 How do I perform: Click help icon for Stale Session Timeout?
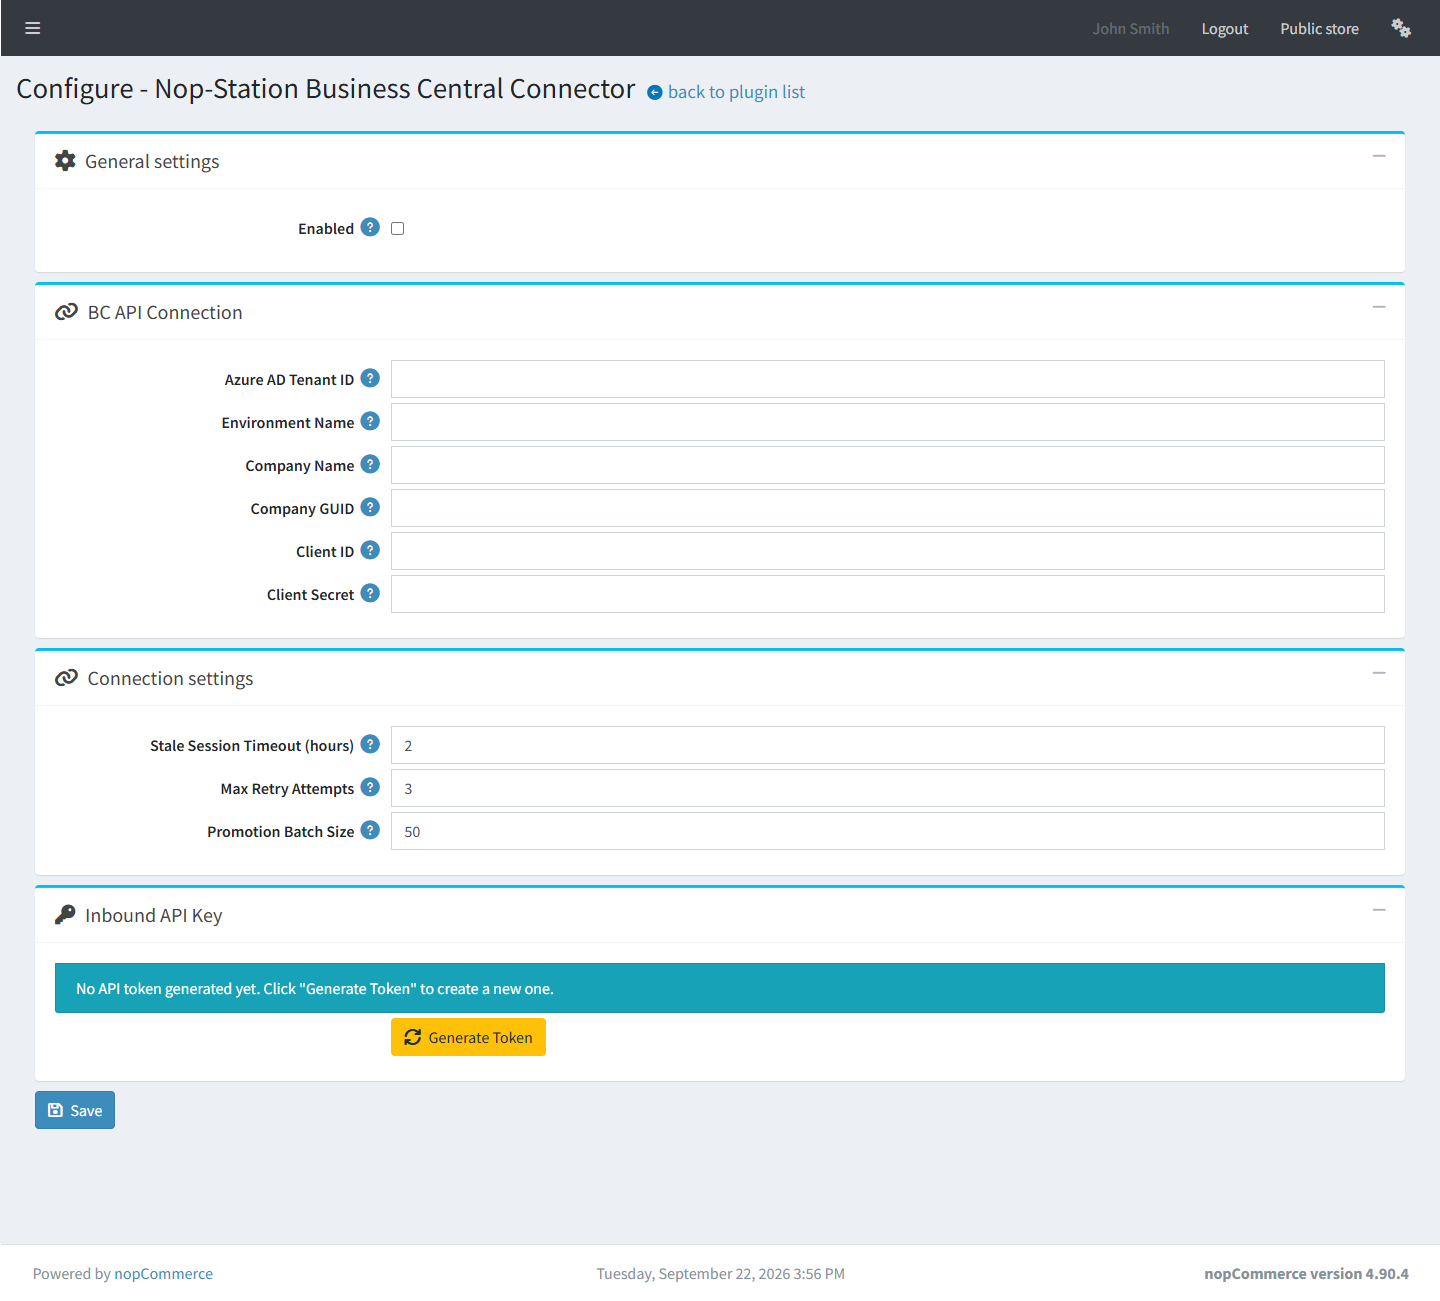point(370,744)
